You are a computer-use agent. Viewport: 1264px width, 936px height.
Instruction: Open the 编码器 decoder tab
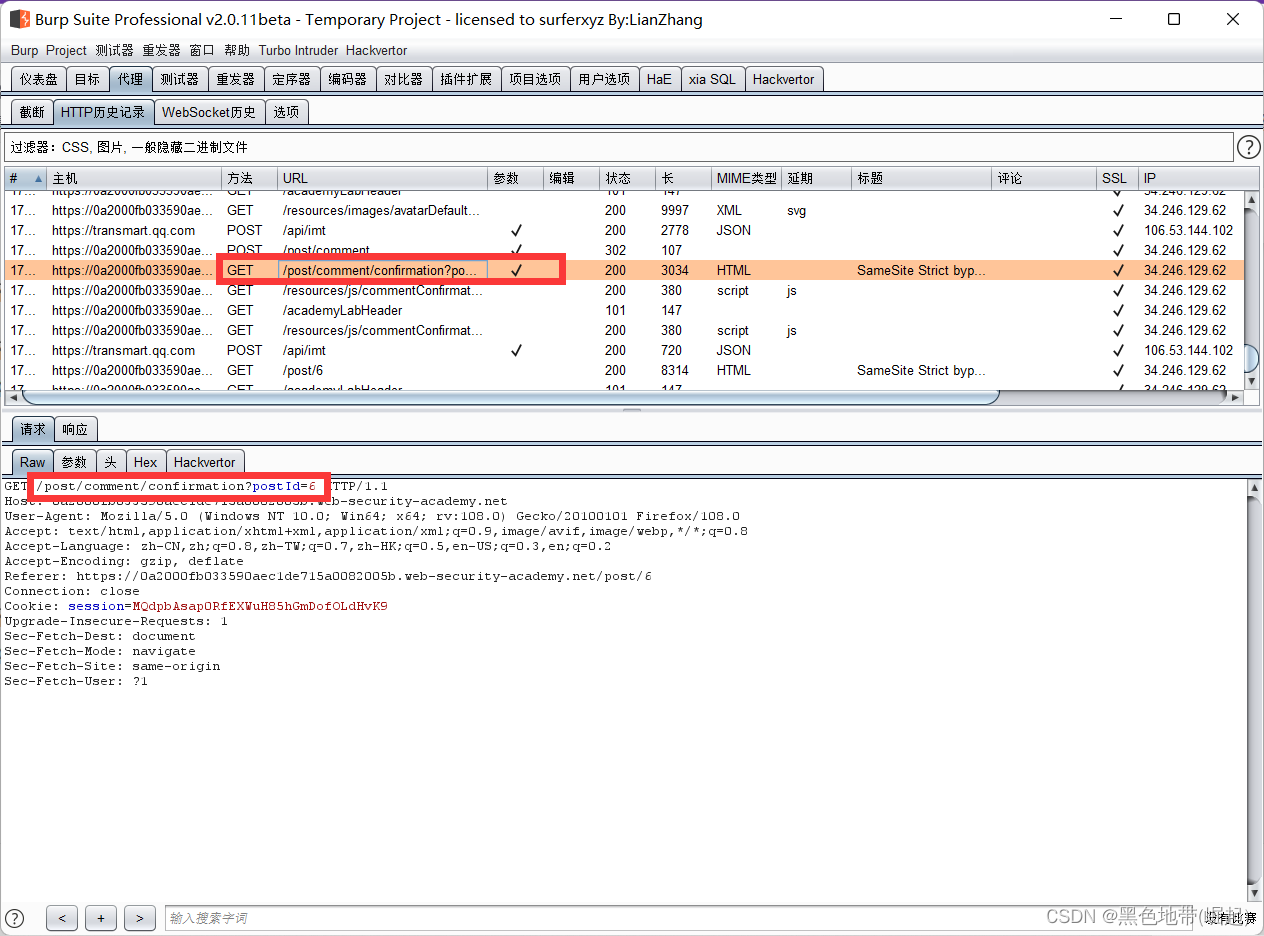(348, 79)
